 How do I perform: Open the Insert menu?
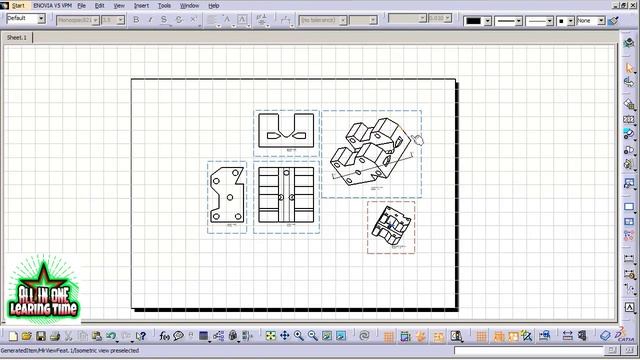141,6
